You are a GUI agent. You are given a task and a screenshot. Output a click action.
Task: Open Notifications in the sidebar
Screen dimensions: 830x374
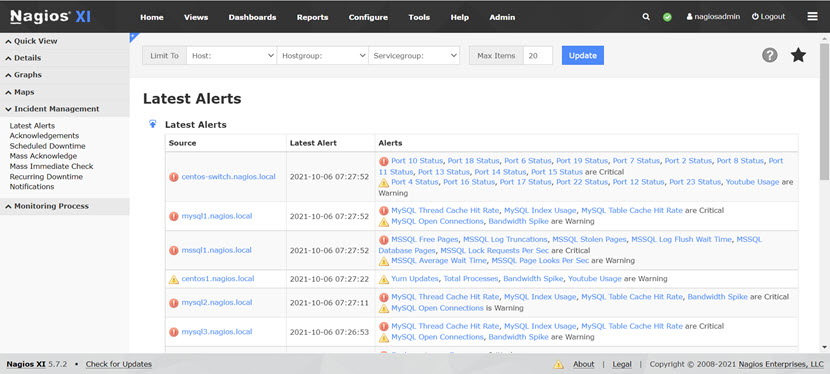pos(32,187)
